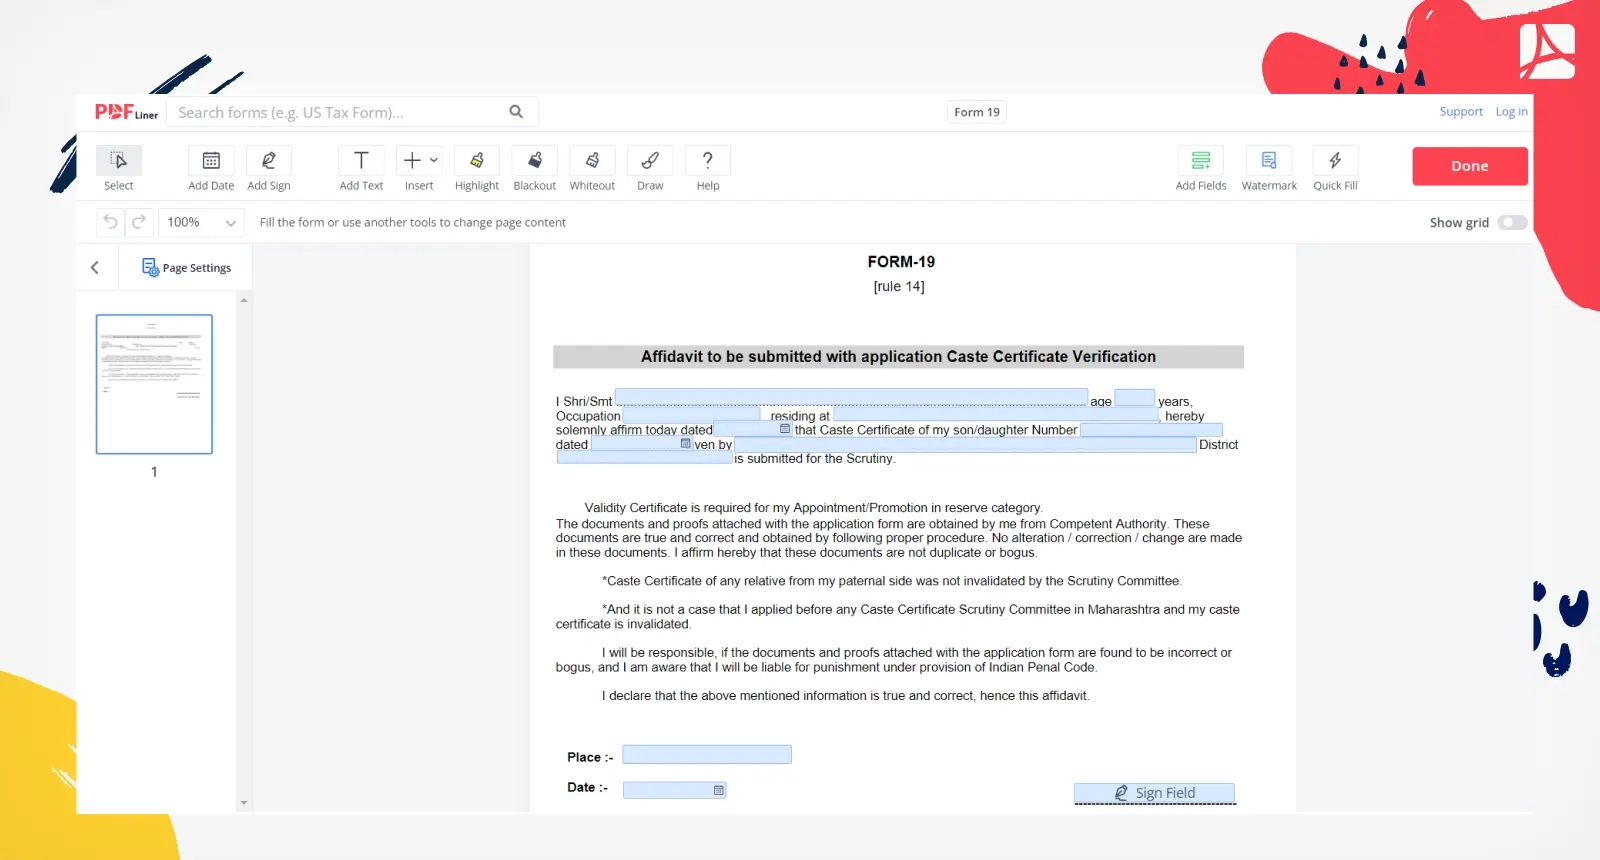The image size is (1600, 860).
Task: Click the Log in link
Action: 1511,112
